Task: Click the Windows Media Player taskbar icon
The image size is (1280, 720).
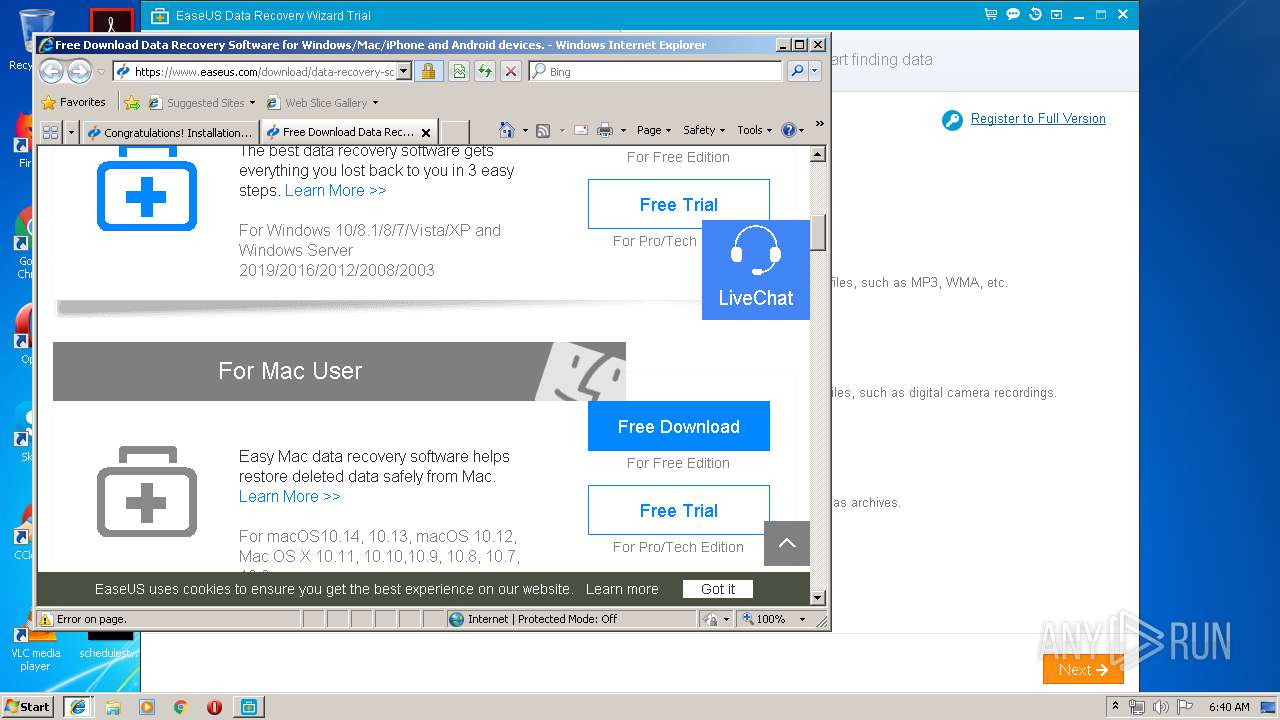Action: click(147, 707)
